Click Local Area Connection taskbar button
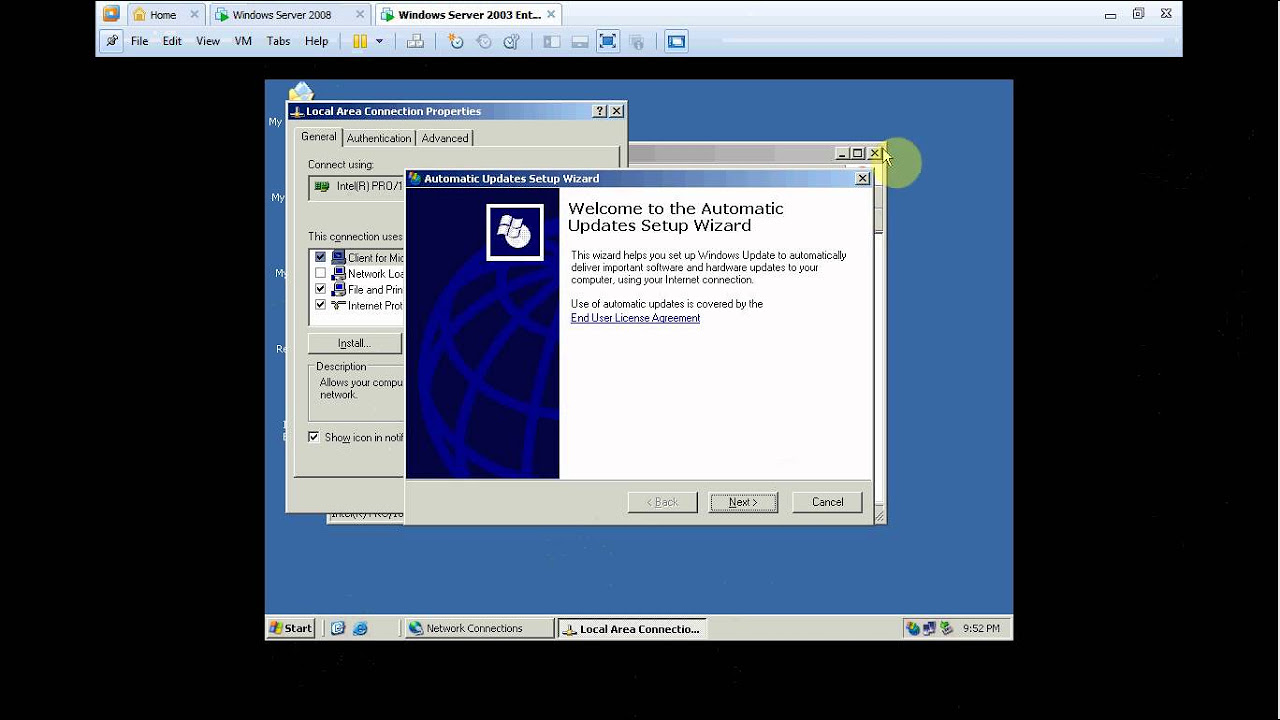 632,629
